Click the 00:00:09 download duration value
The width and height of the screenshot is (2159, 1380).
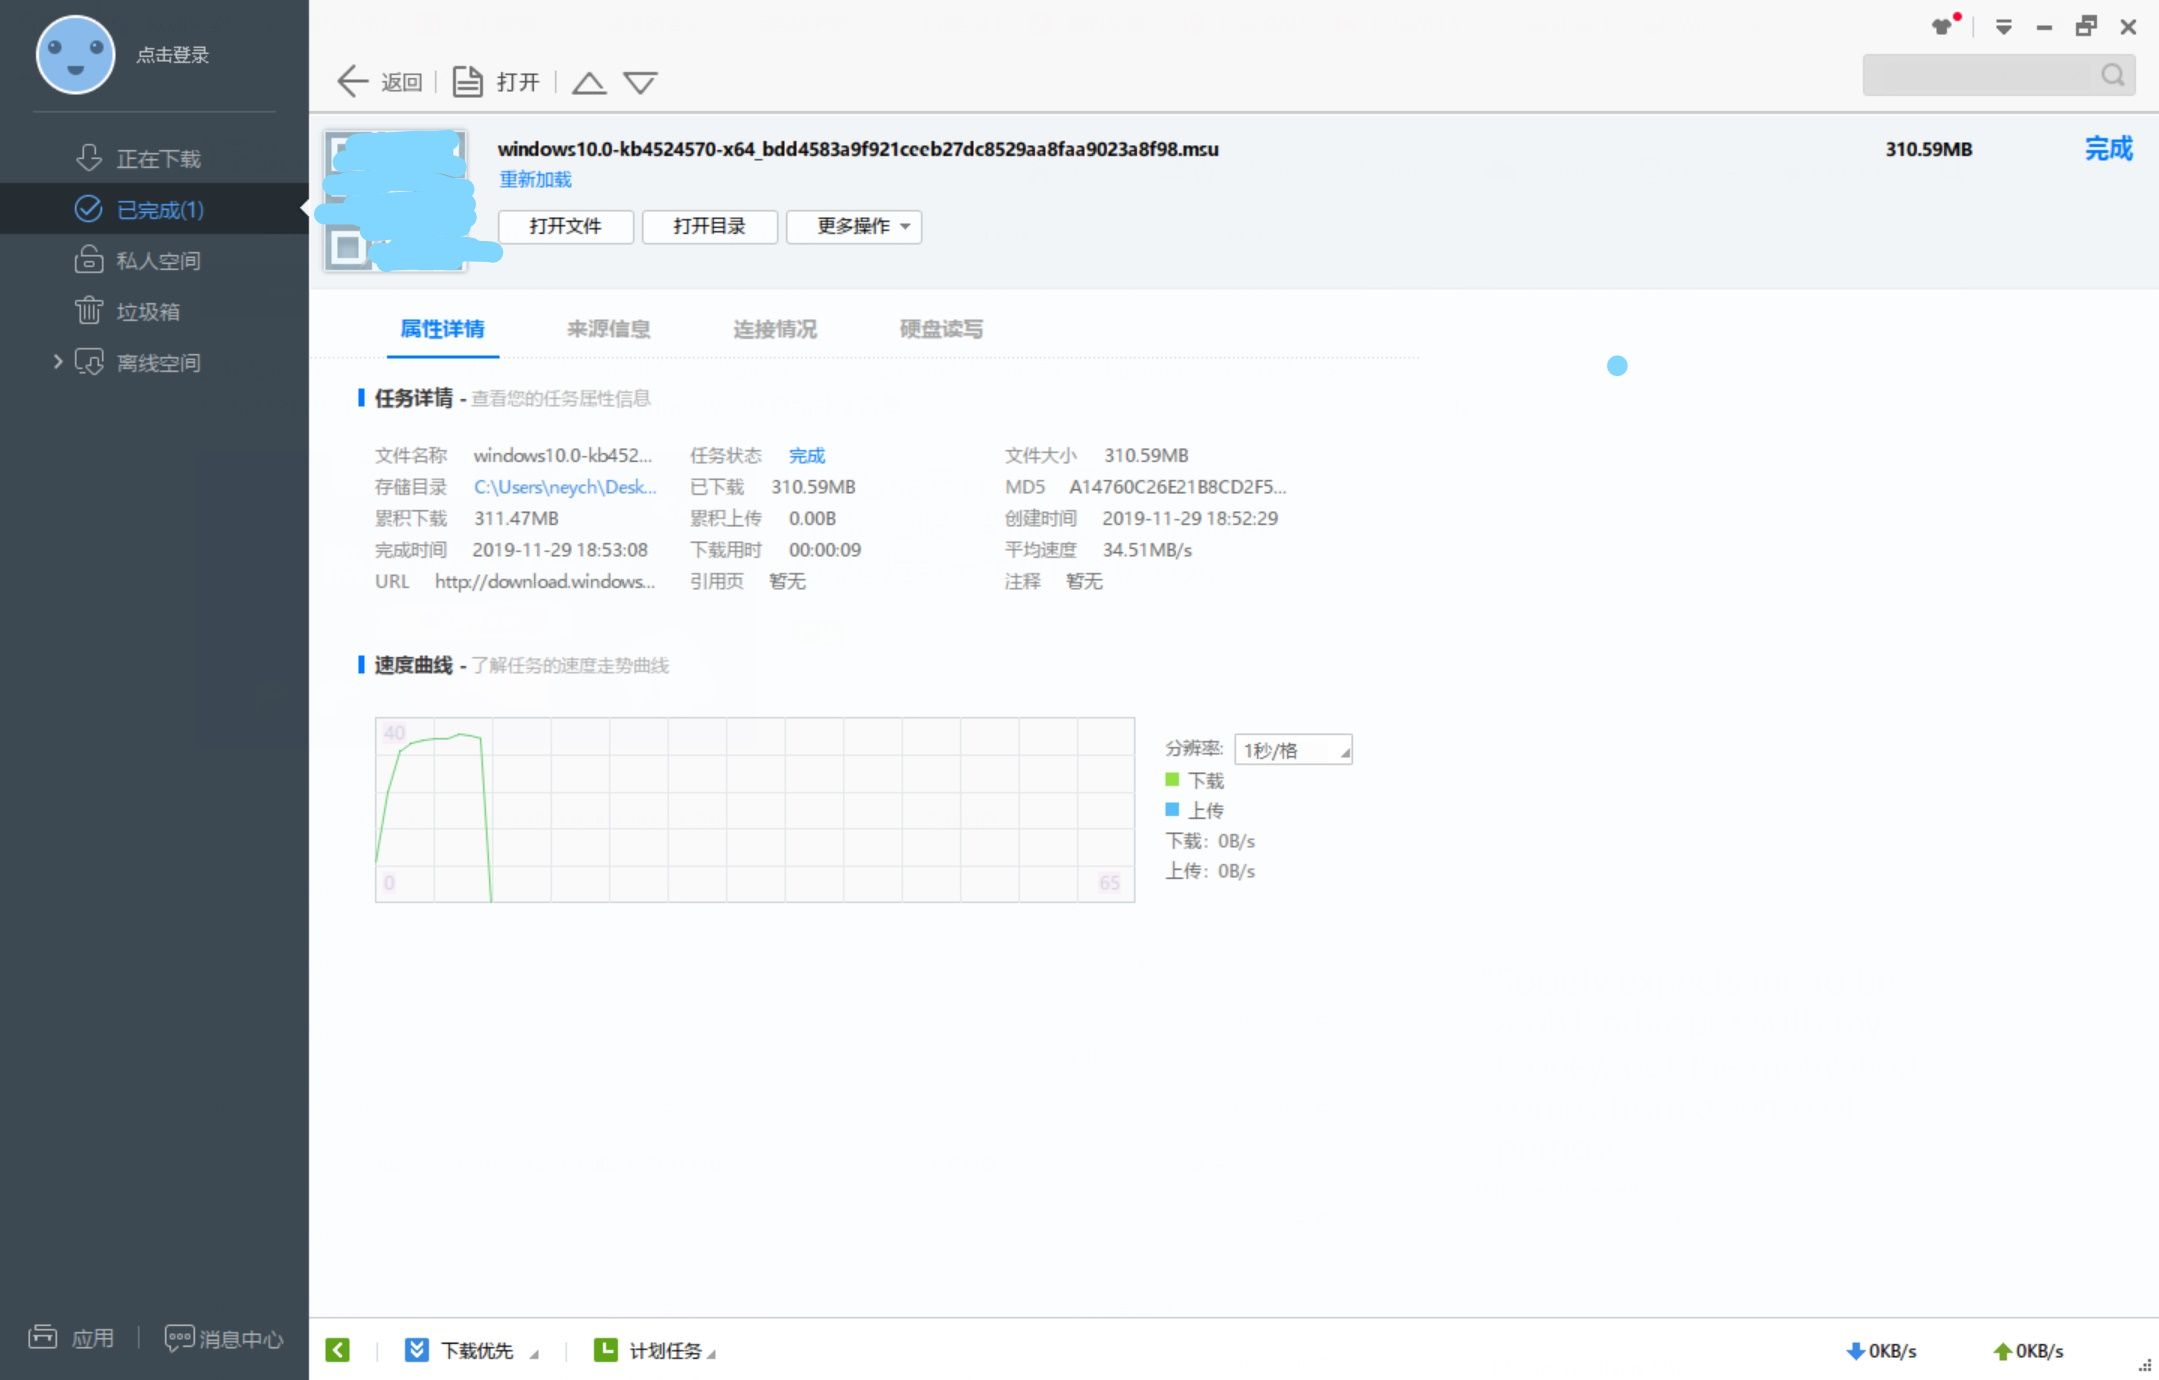[825, 550]
